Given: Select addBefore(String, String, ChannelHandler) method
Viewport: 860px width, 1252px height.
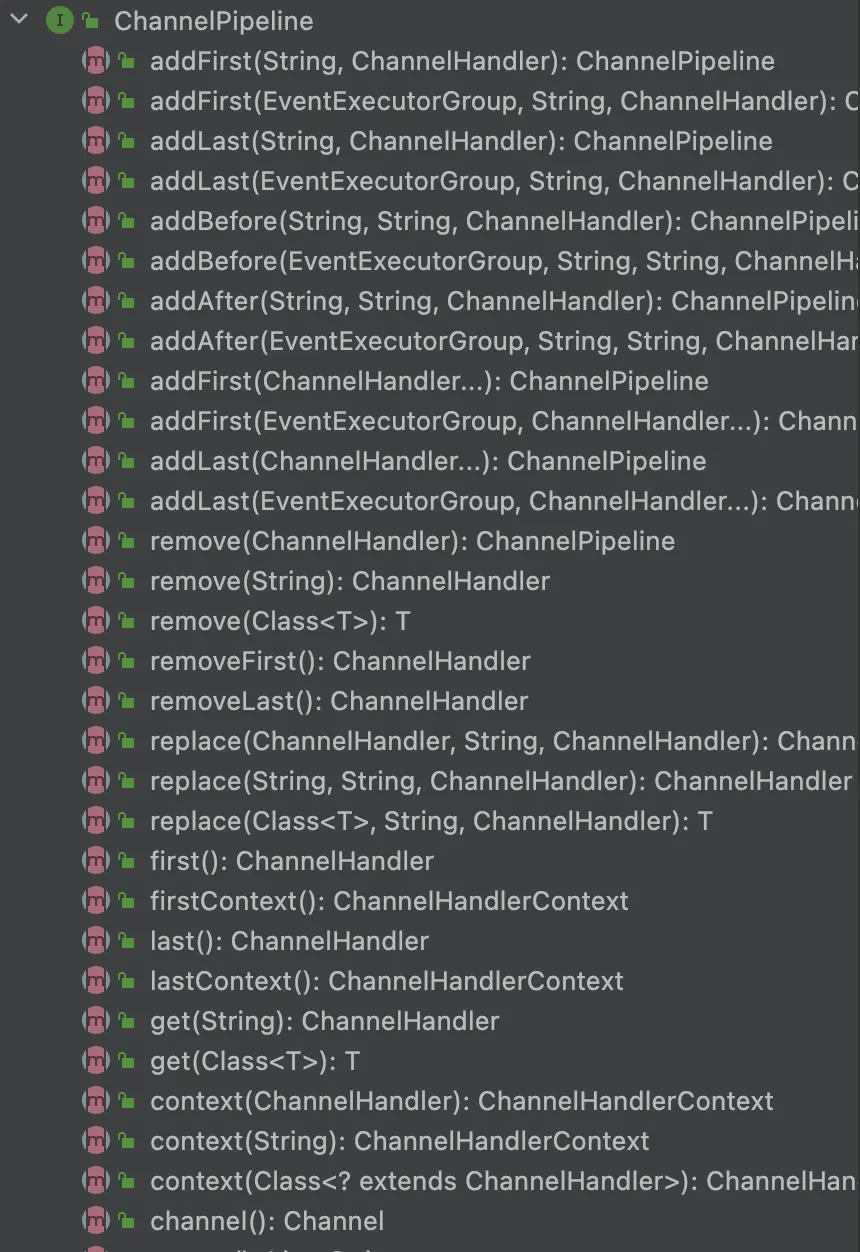Looking at the screenshot, I should 500,221.
